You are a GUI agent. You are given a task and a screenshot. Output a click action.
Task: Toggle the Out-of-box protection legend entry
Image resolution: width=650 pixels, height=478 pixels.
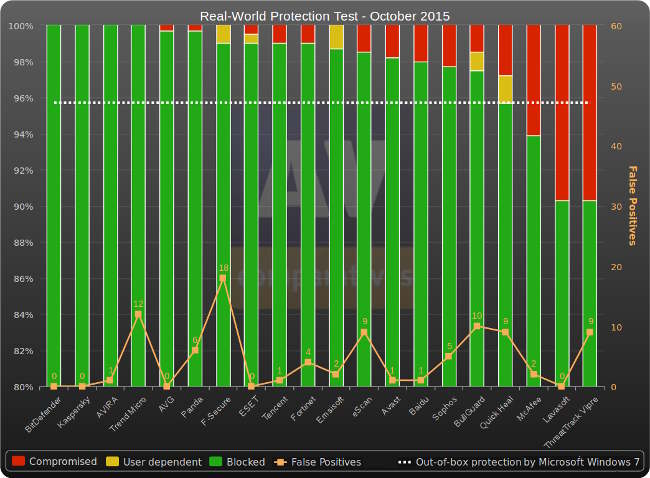tap(517, 462)
